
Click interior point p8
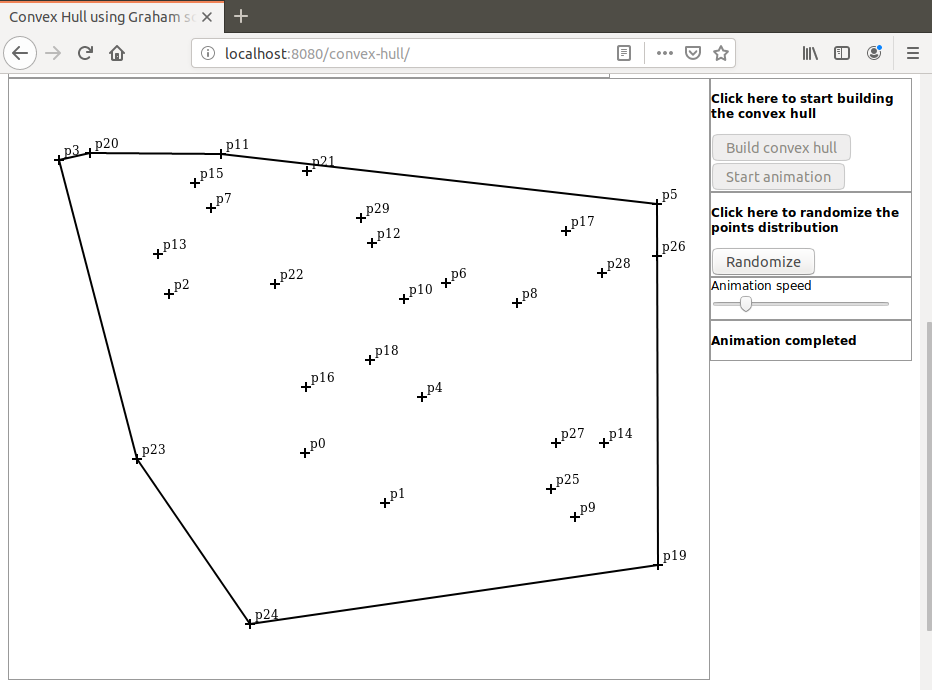517,303
